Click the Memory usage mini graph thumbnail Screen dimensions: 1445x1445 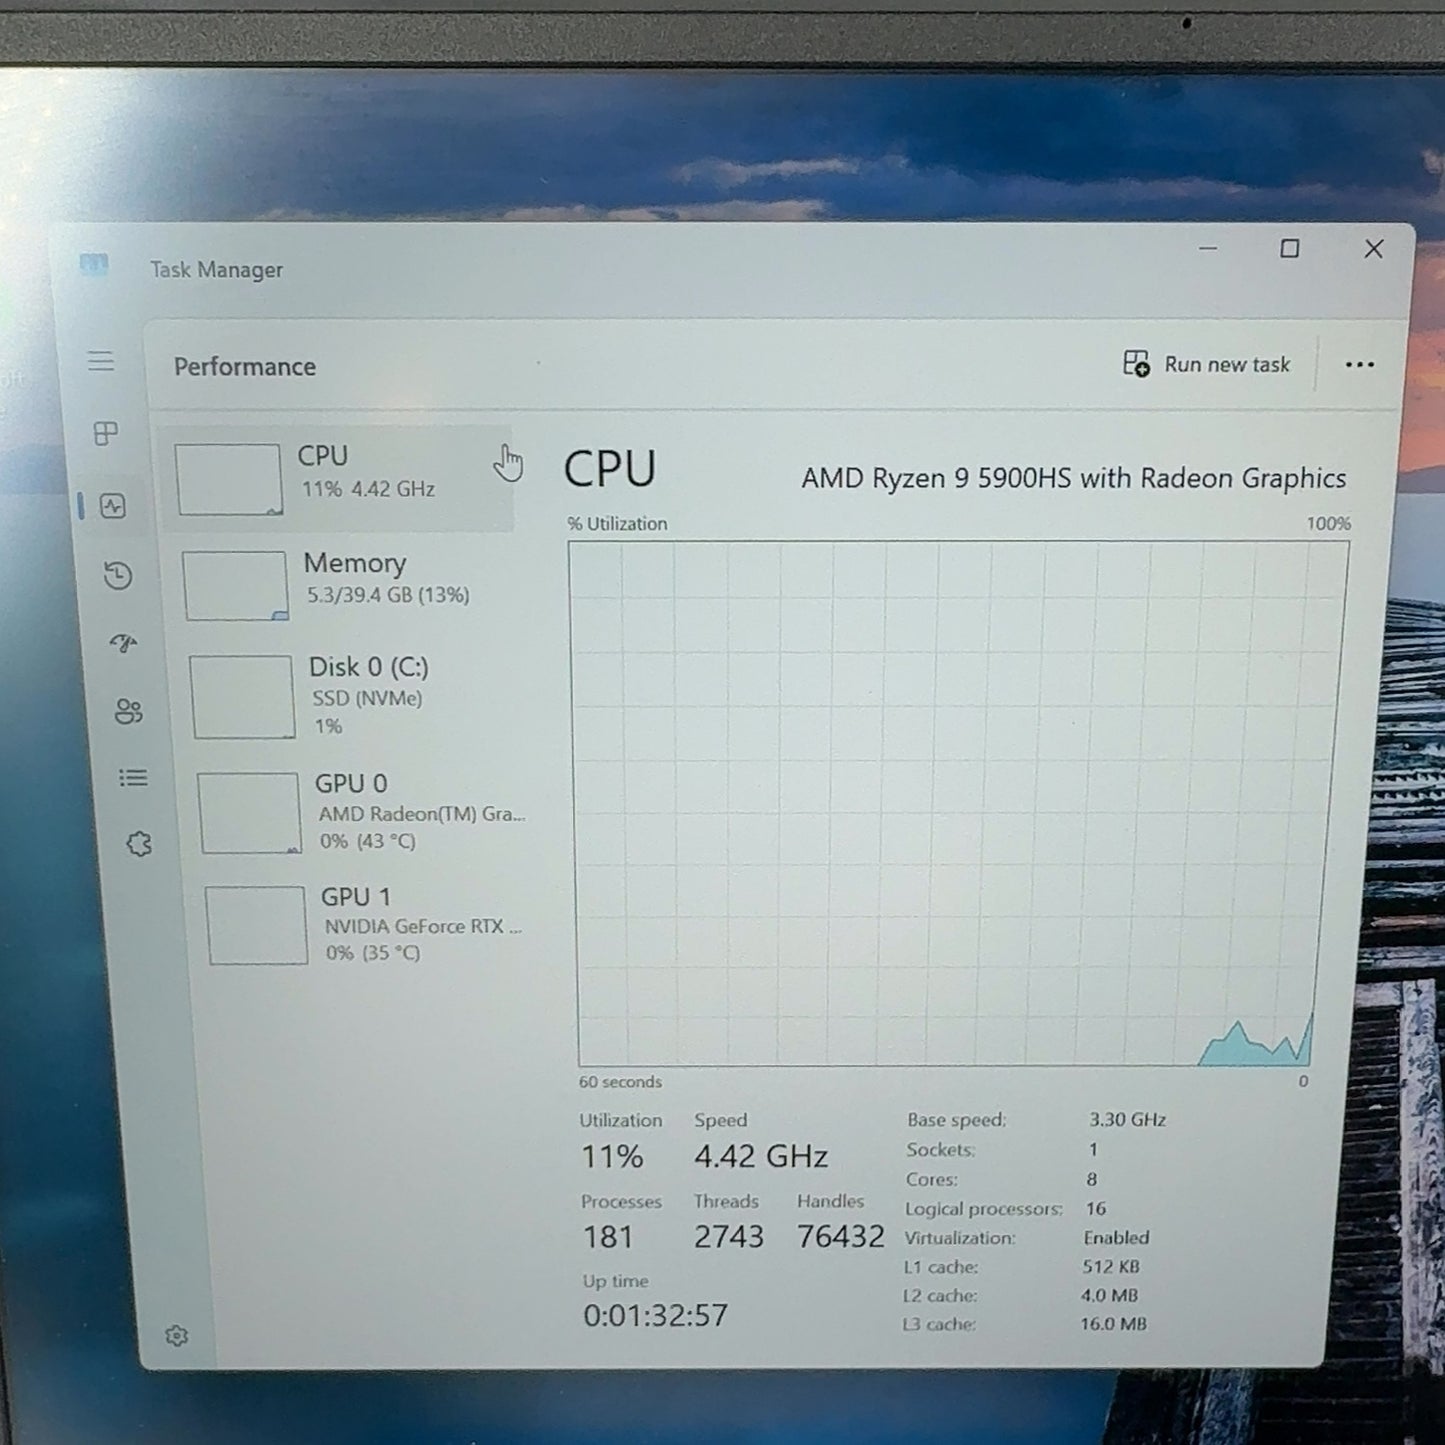(236, 586)
